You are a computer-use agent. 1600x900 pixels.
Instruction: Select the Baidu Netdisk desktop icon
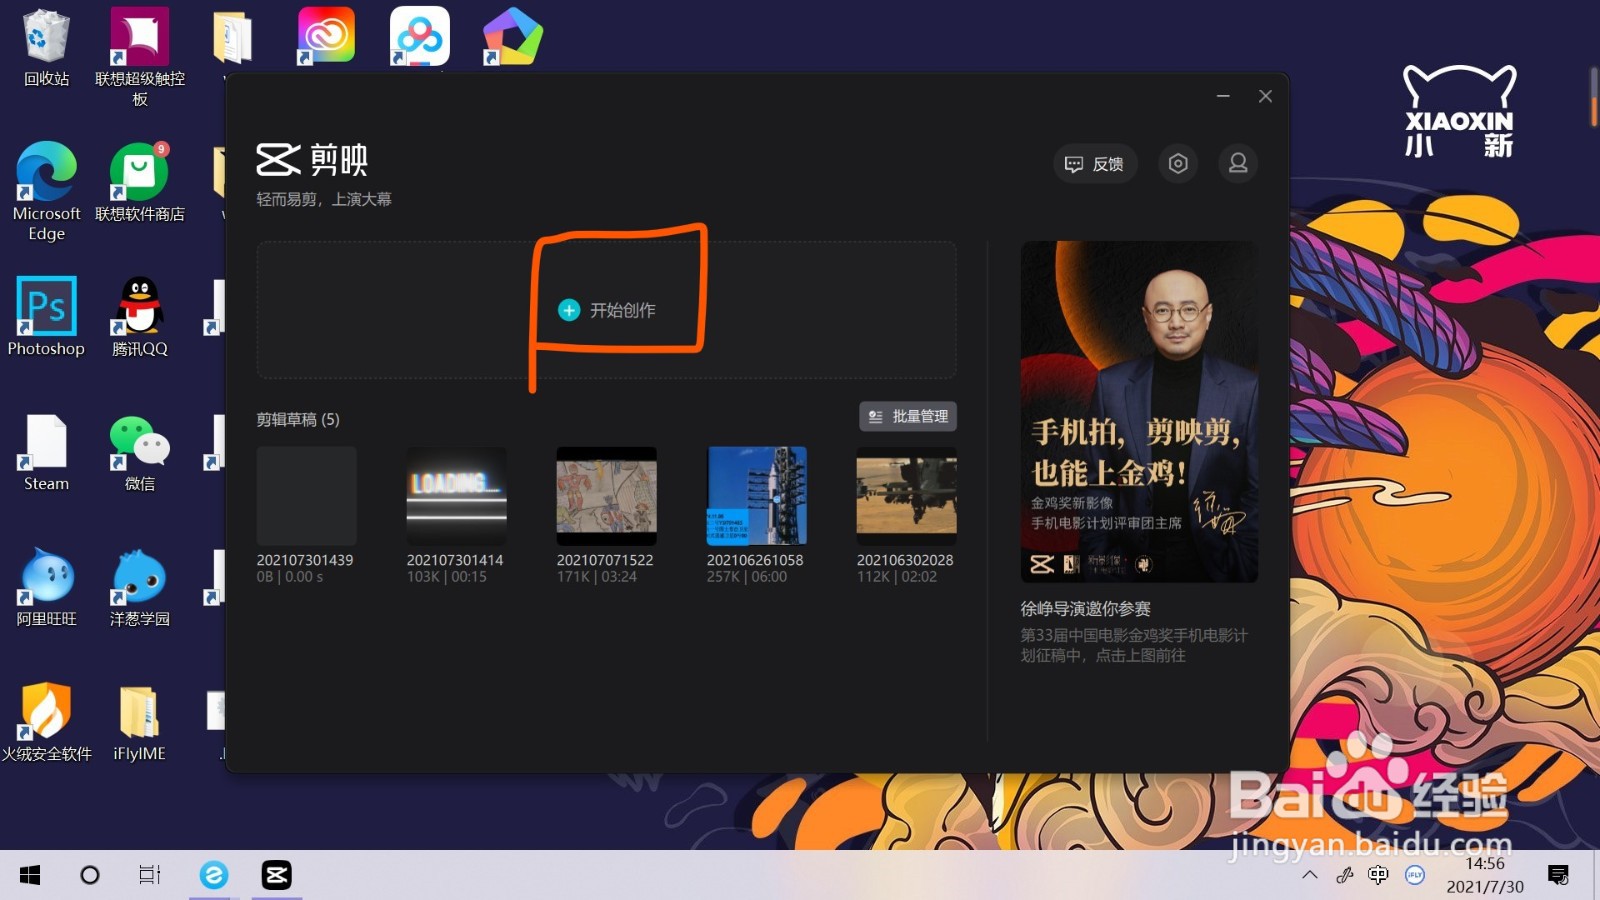pyautogui.click(x=419, y=36)
